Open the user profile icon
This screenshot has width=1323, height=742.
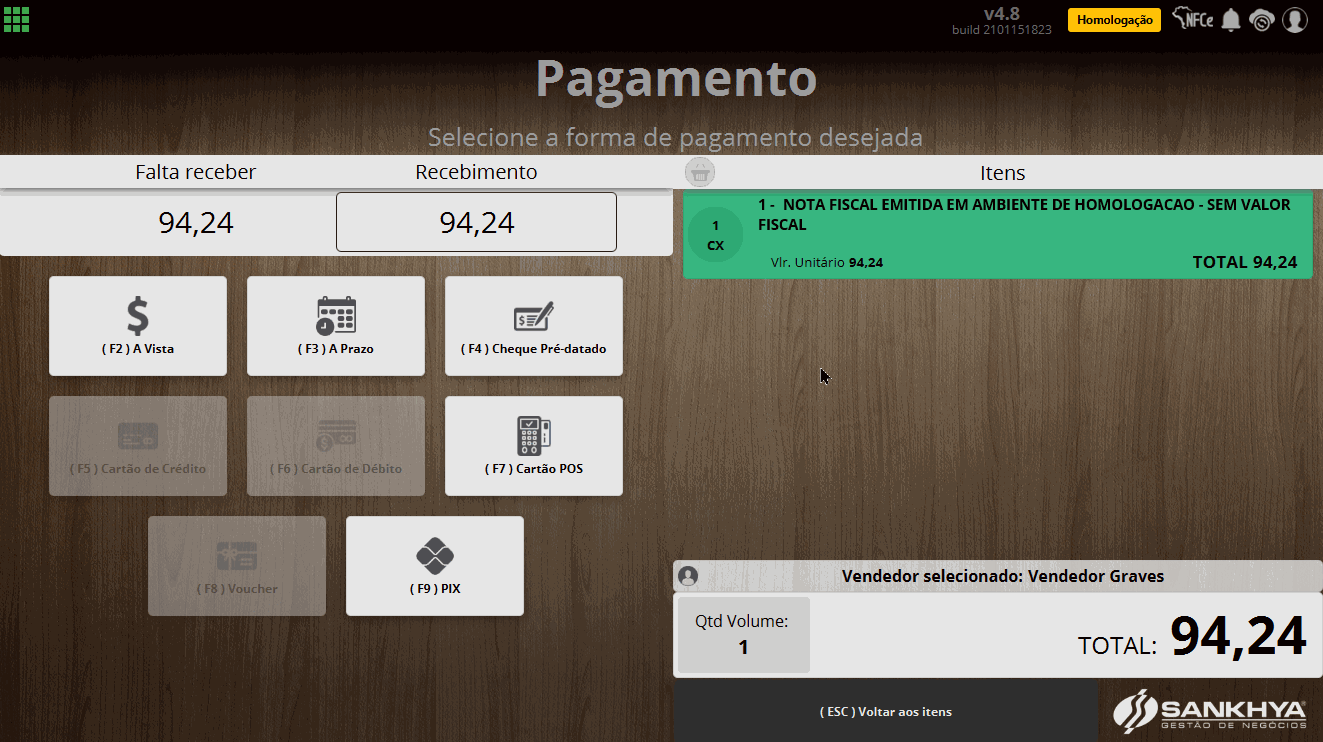click(x=1295, y=20)
